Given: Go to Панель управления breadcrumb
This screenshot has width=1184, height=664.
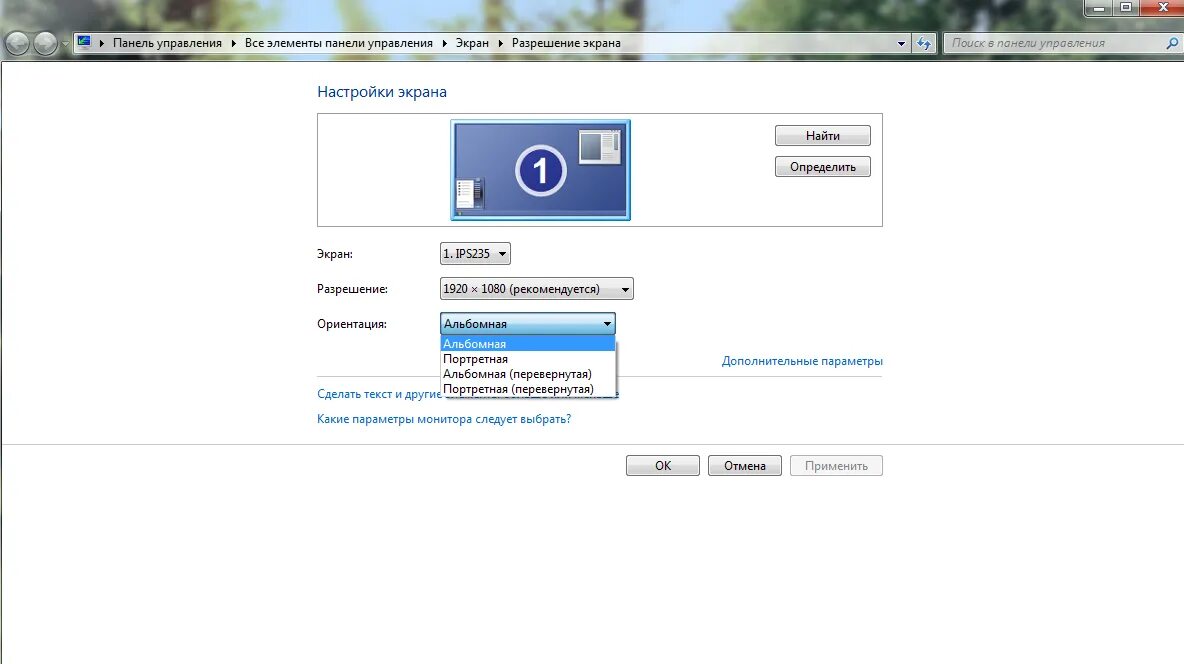Looking at the screenshot, I should pos(168,43).
